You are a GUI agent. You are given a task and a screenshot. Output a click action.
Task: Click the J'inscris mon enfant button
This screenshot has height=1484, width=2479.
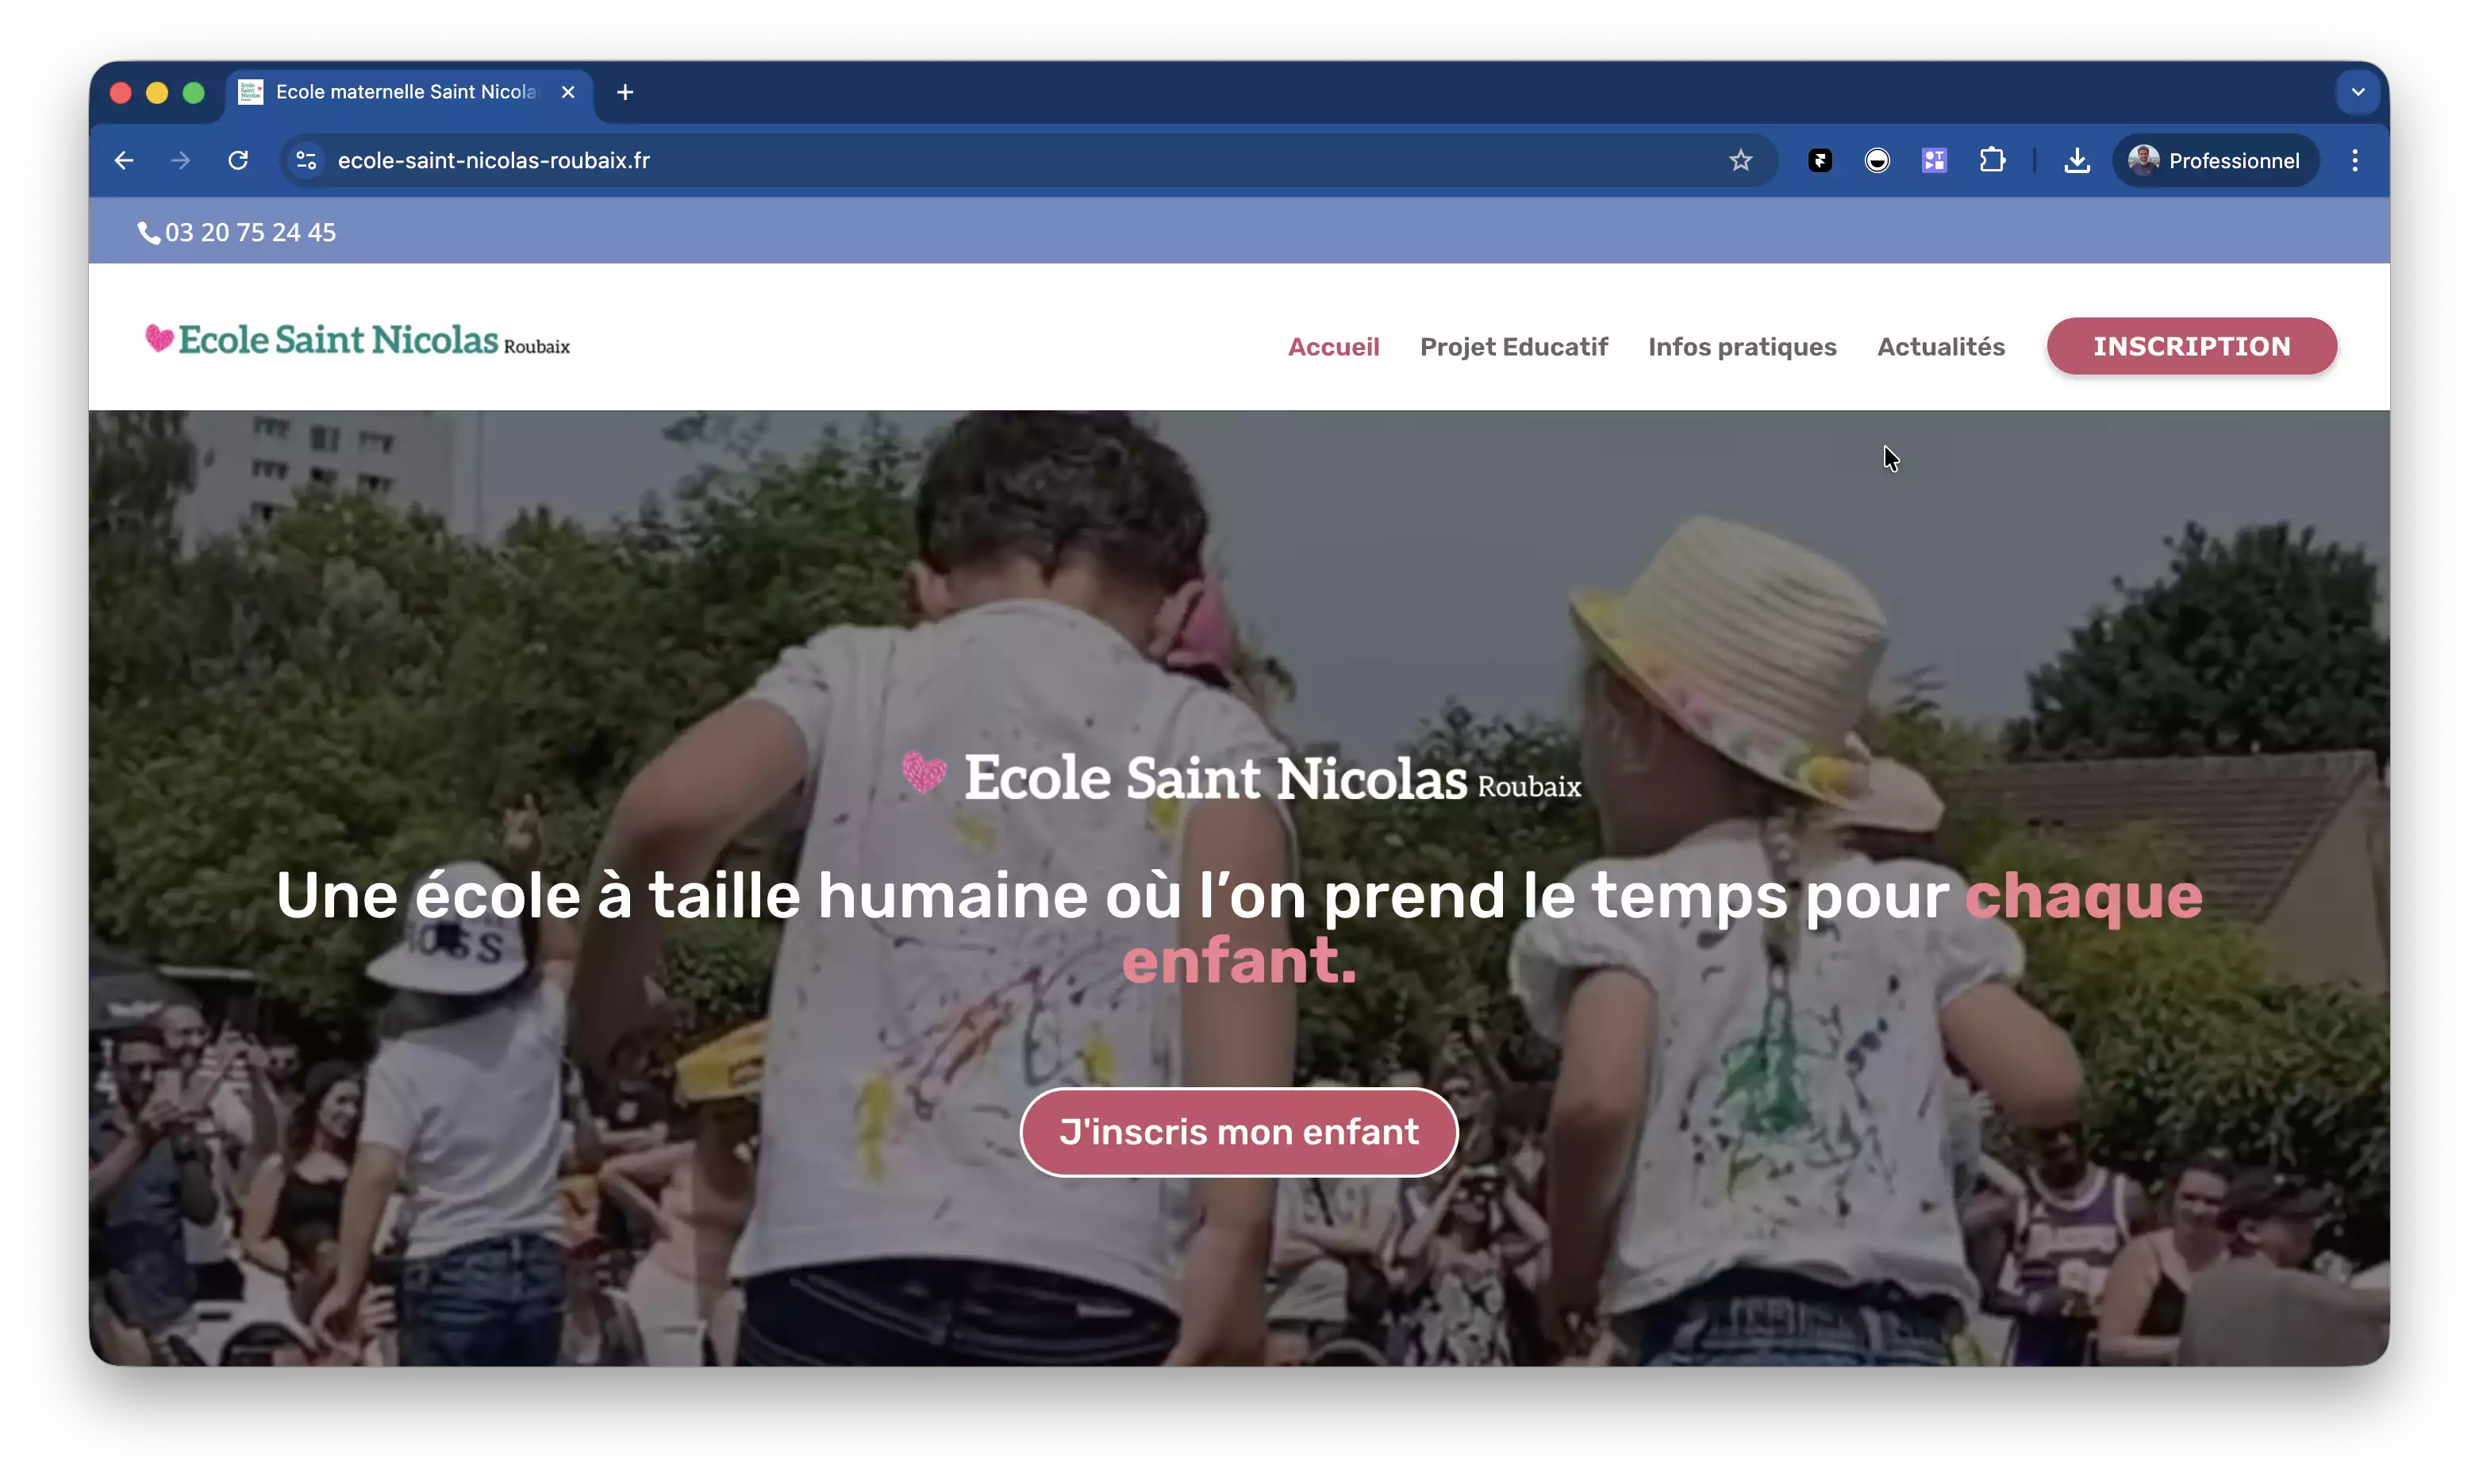[x=1238, y=1132]
